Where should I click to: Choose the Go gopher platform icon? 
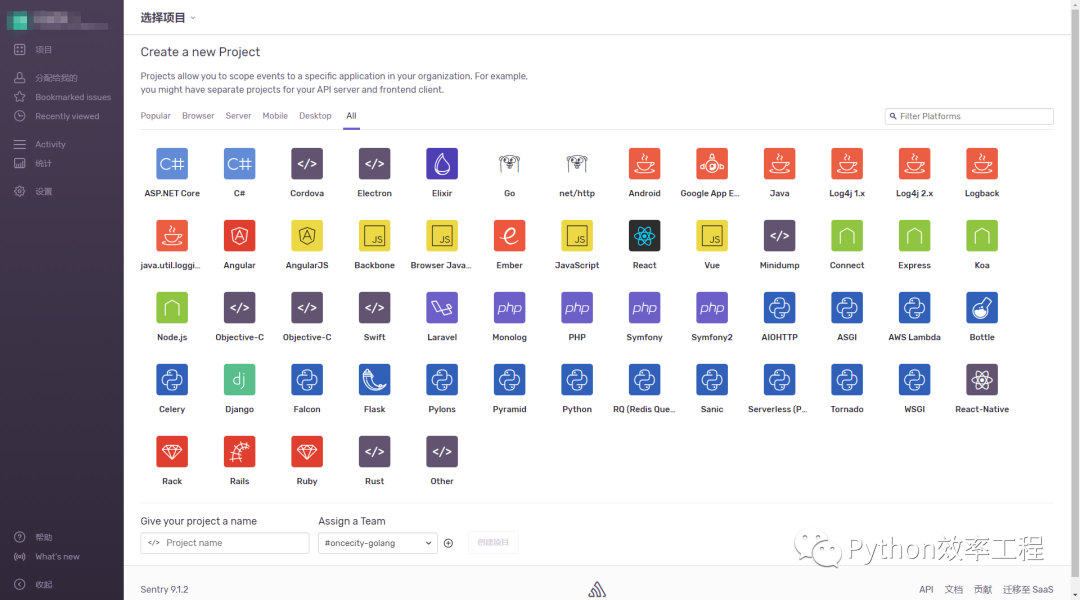tap(509, 164)
